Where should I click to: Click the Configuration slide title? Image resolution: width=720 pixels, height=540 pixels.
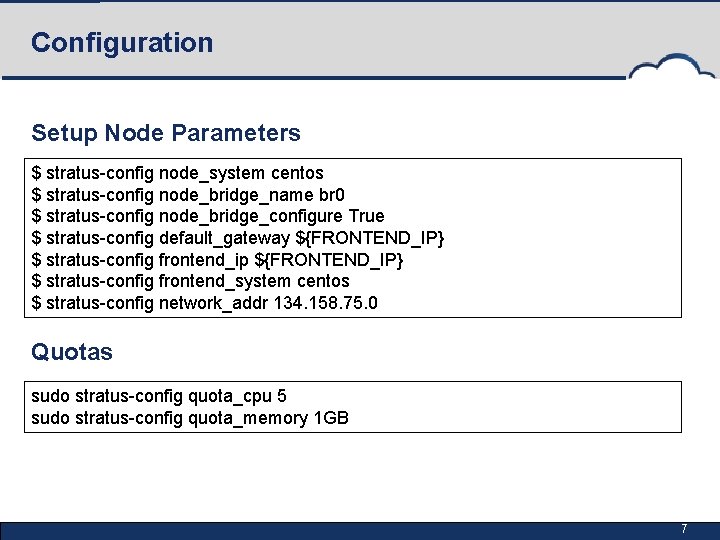(x=122, y=43)
